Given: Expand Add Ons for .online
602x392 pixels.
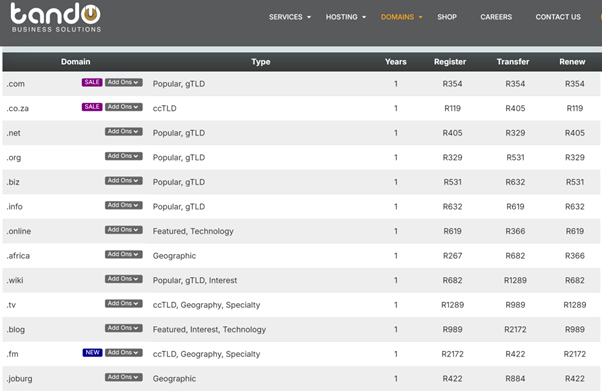Looking at the screenshot, I should [x=124, y=230].
